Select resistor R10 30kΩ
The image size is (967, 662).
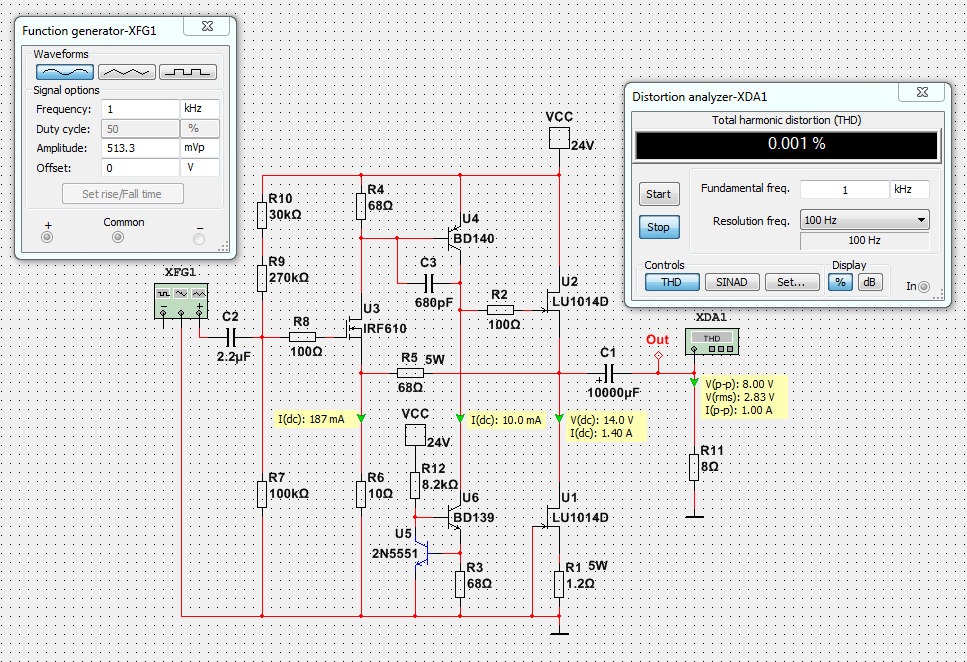pyautogui.click(x=262, y=215)
